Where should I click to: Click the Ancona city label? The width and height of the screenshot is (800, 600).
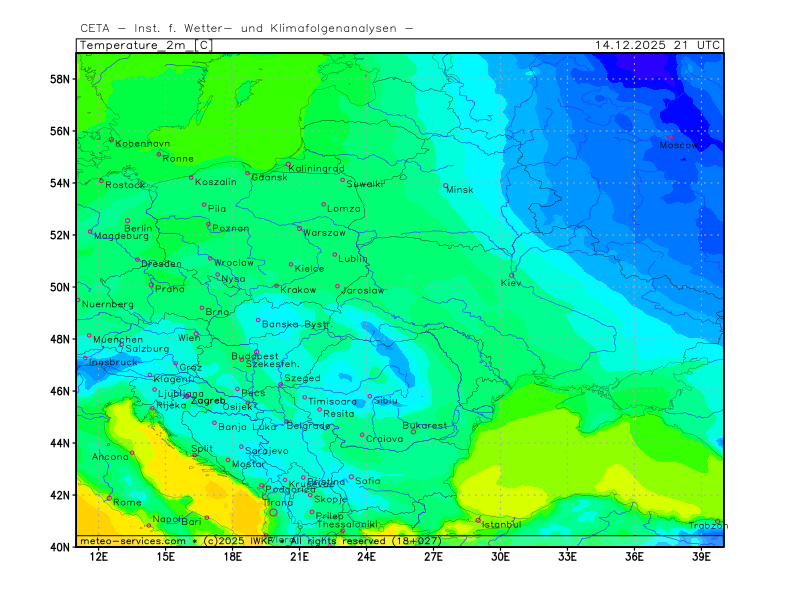click(x=110, y=457)
